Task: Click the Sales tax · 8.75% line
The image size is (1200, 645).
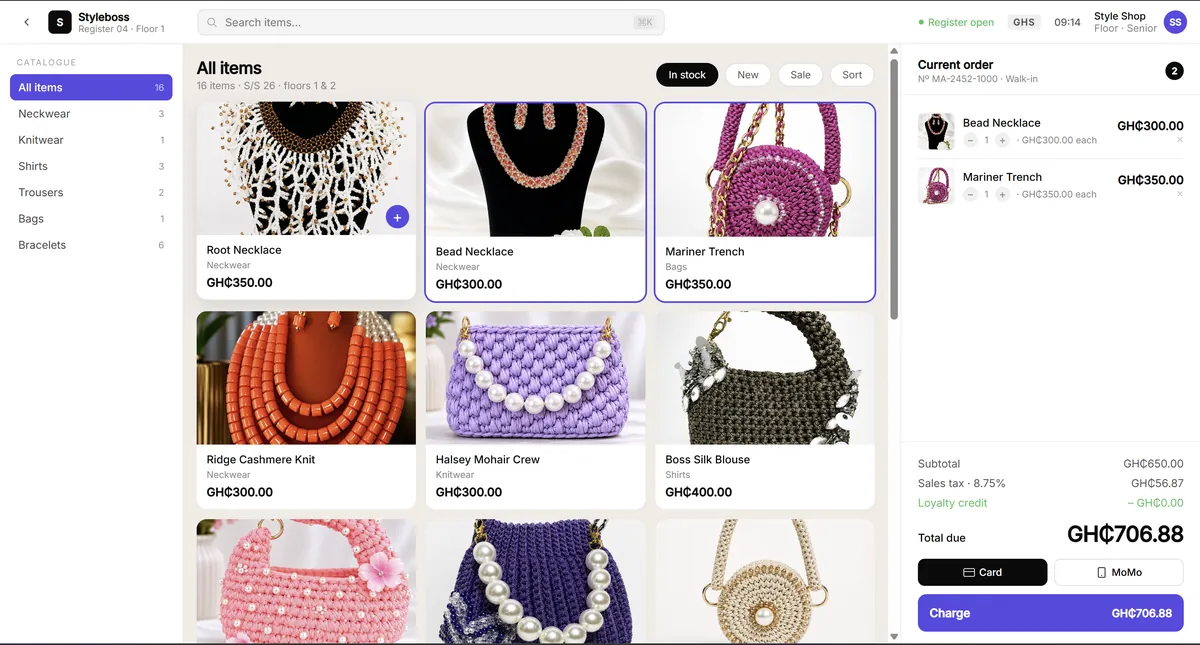Action: point(1051,483)
